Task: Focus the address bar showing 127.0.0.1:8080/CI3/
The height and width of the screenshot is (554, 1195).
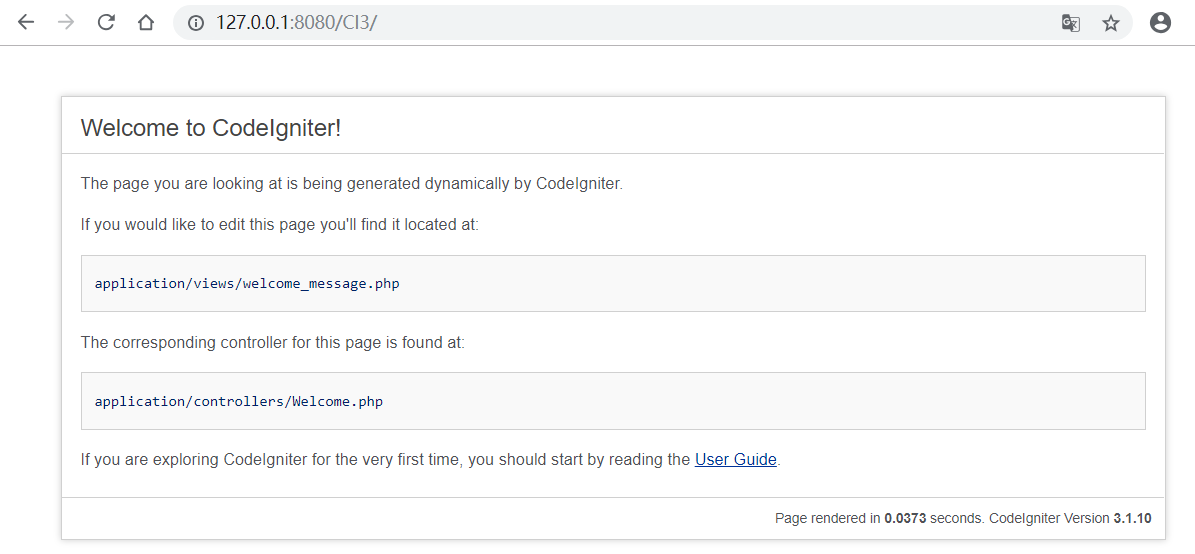Action: 652,23
